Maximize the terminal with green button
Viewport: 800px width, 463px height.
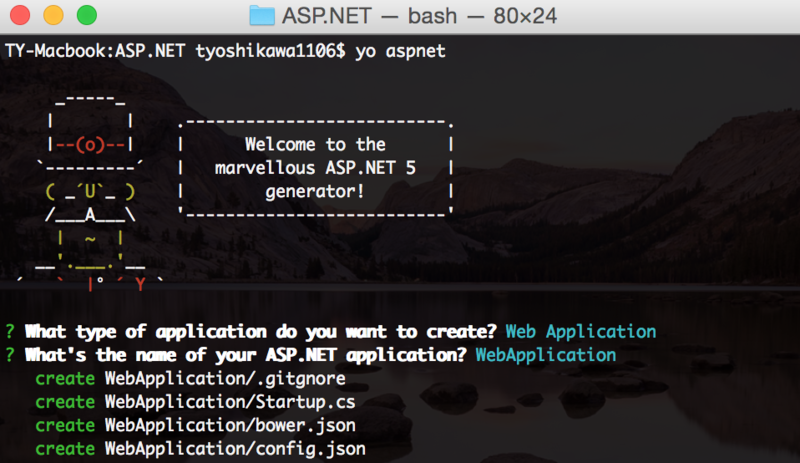click(x=87, y=15)
